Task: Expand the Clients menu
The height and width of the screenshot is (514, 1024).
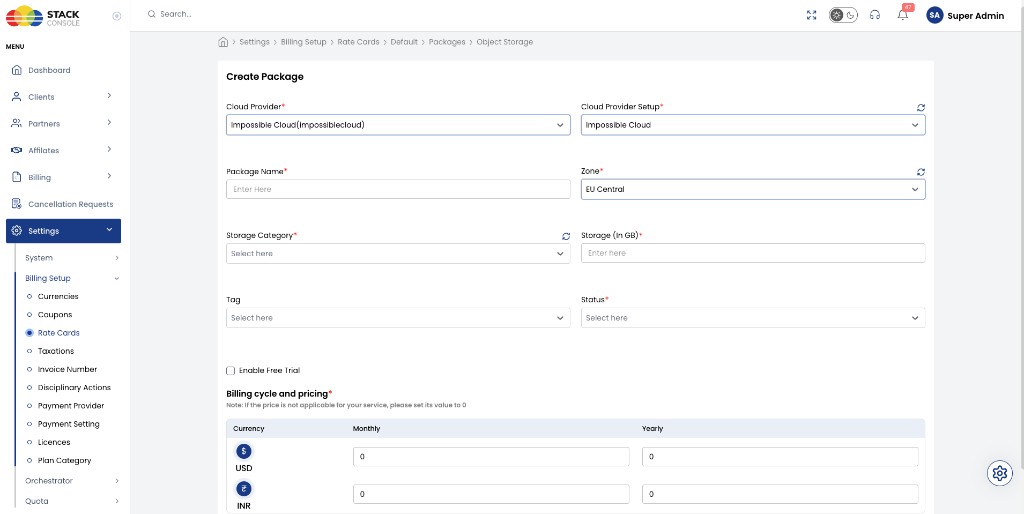Action: [x=63, y=97]
